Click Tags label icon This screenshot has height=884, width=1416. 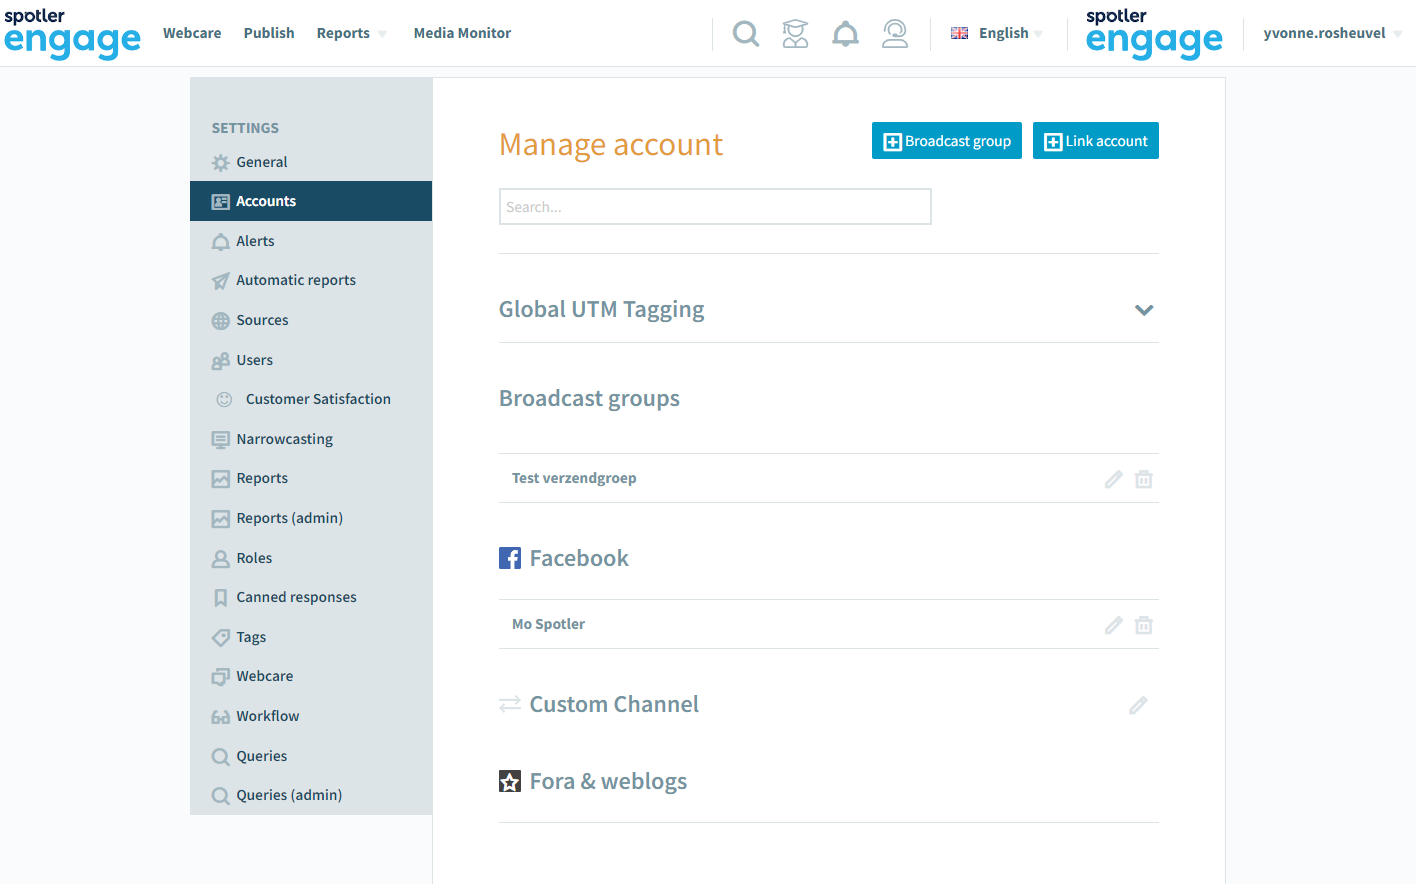(221, 638)
